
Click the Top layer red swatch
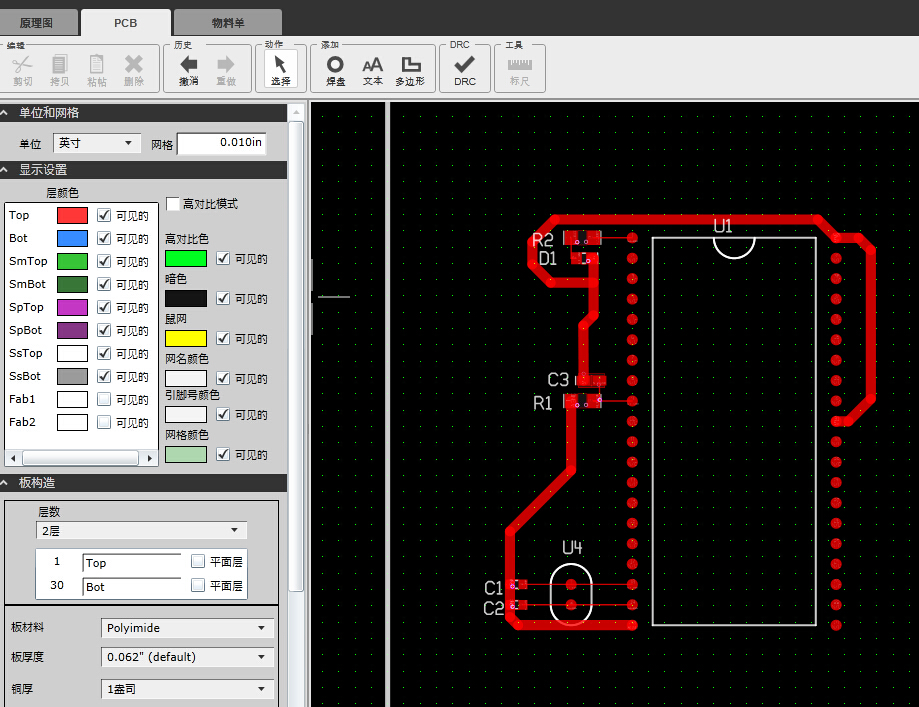(x=72, y=215)
